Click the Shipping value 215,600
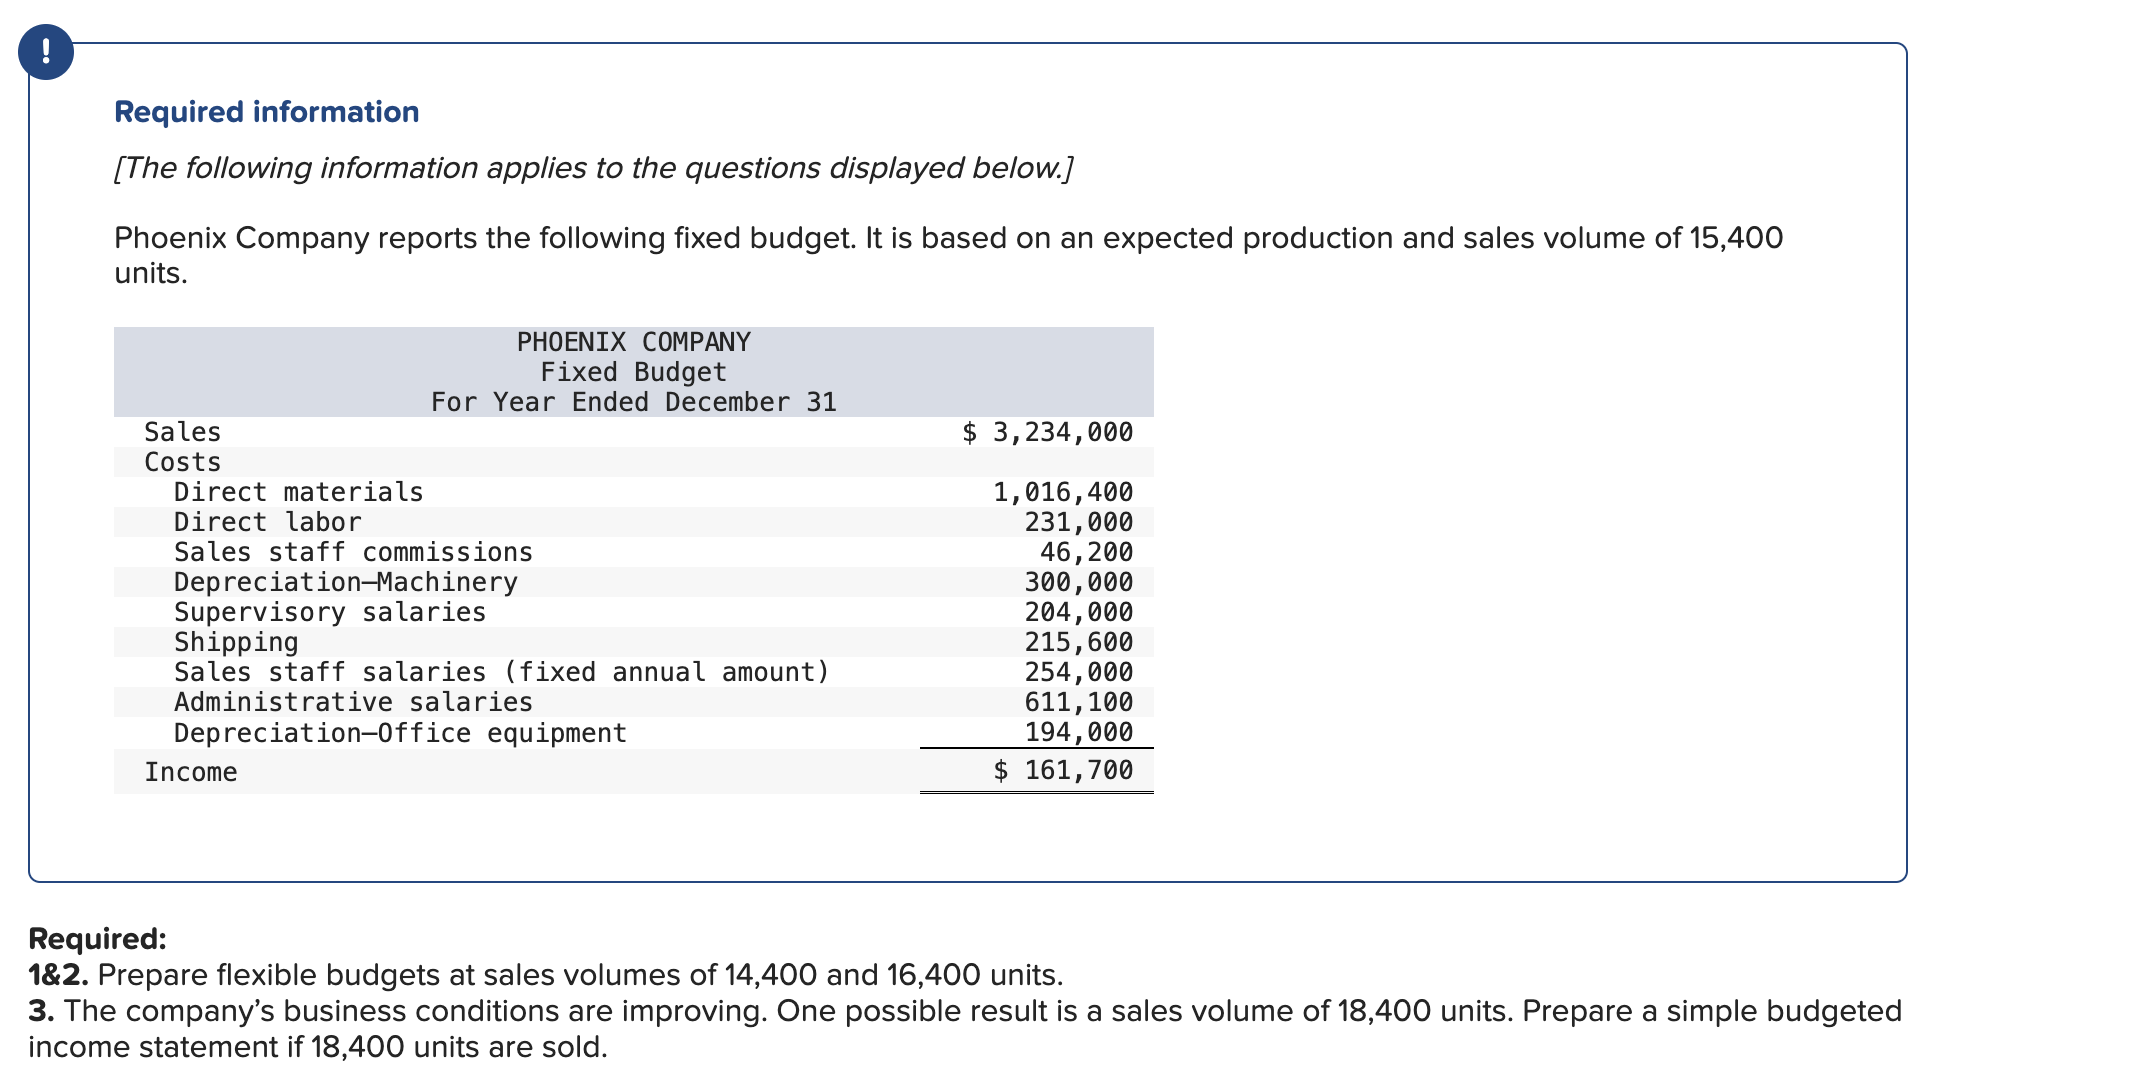The image size is (2156, 1087). tap(1078, 642)
